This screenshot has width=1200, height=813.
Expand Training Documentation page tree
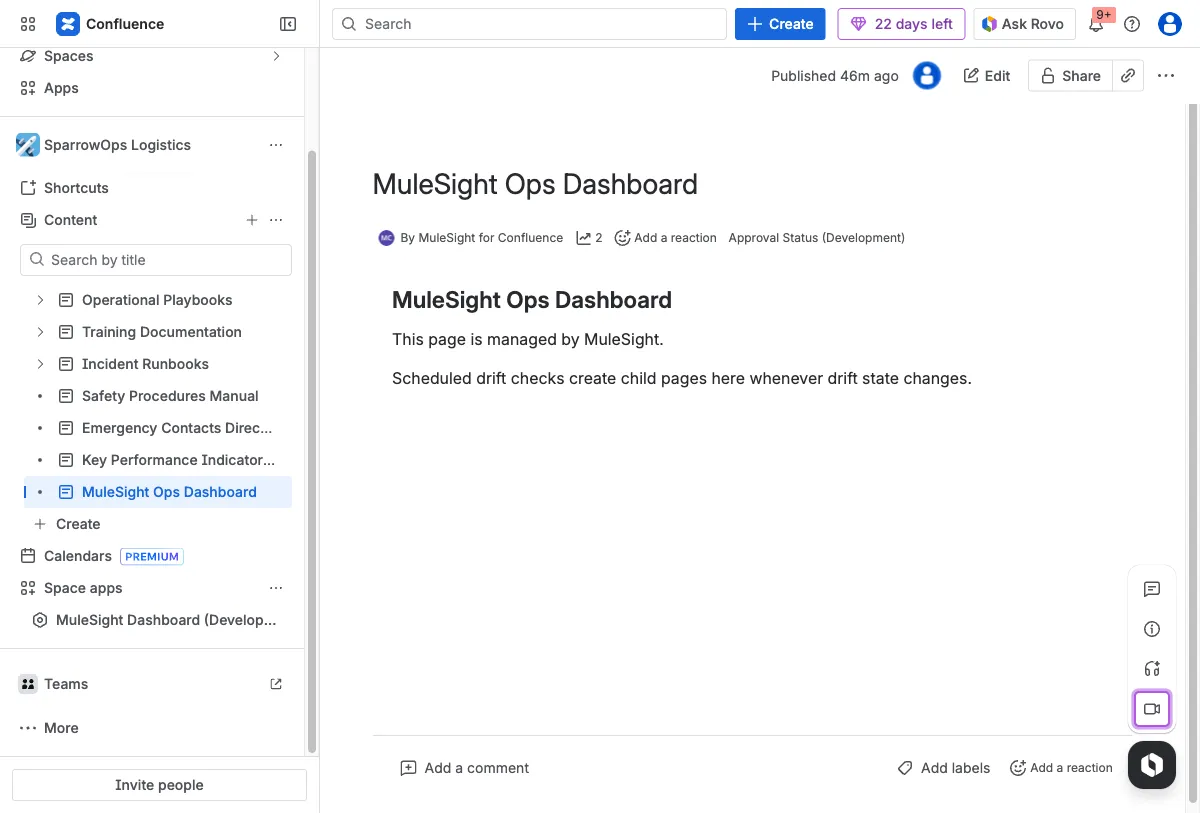(x=40, y=332)
